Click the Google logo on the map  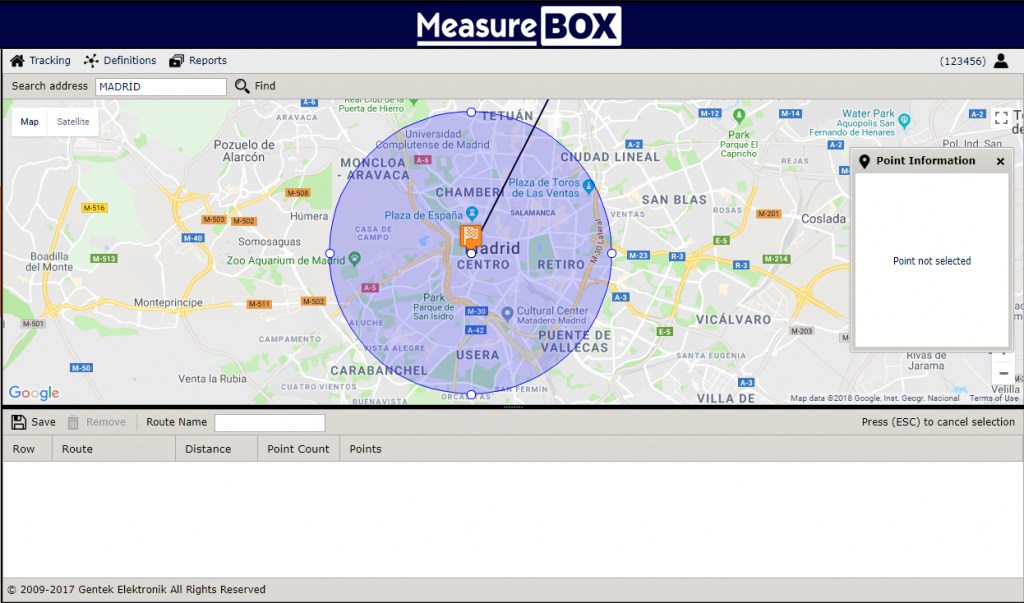(x=34, y=393)
